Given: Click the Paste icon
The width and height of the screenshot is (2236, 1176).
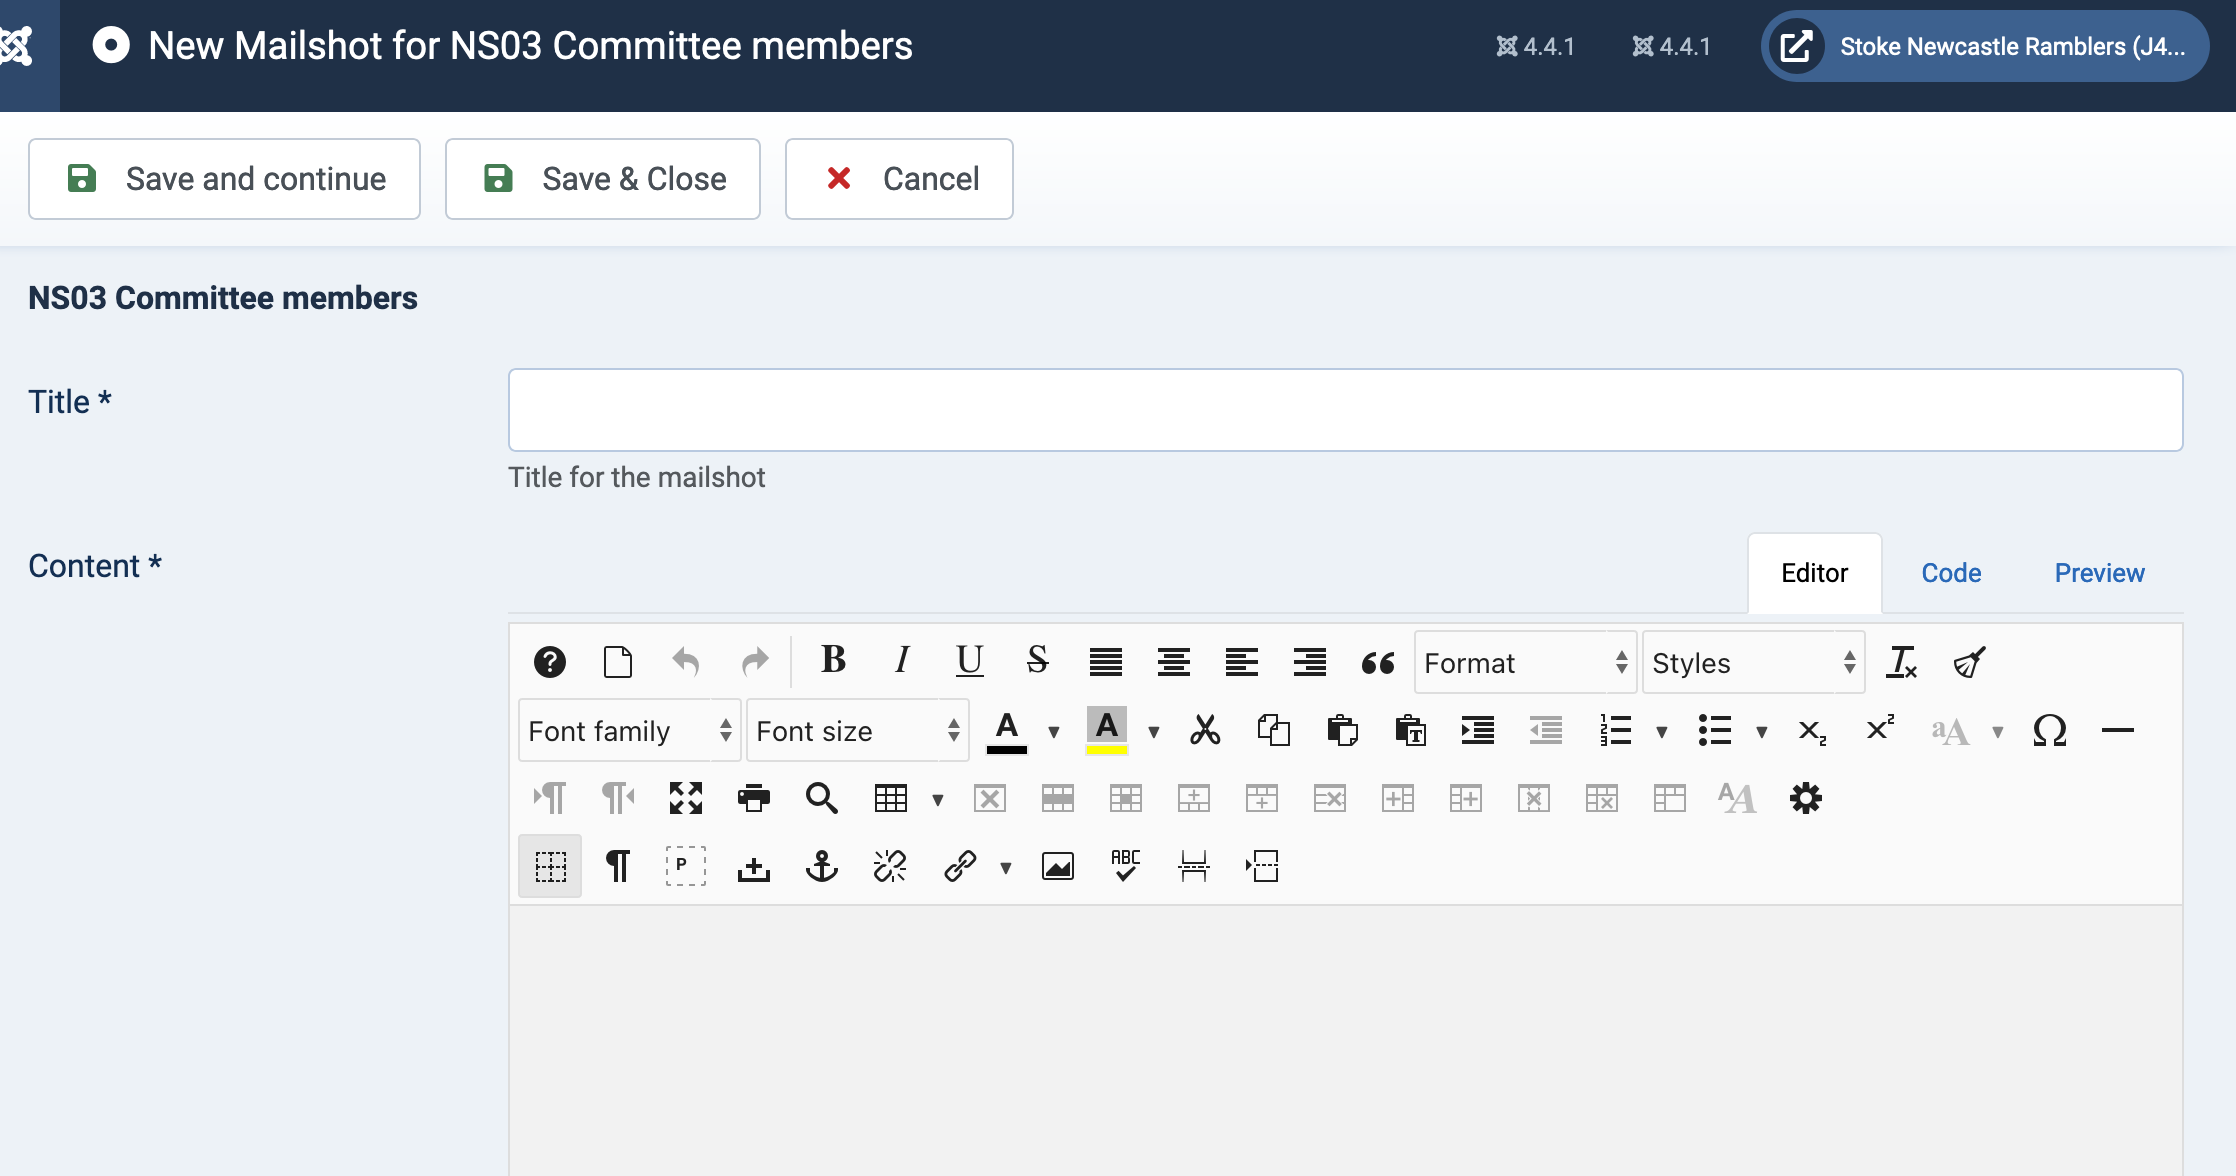Looking at the screenshot, I should [x=1342, y=730].
